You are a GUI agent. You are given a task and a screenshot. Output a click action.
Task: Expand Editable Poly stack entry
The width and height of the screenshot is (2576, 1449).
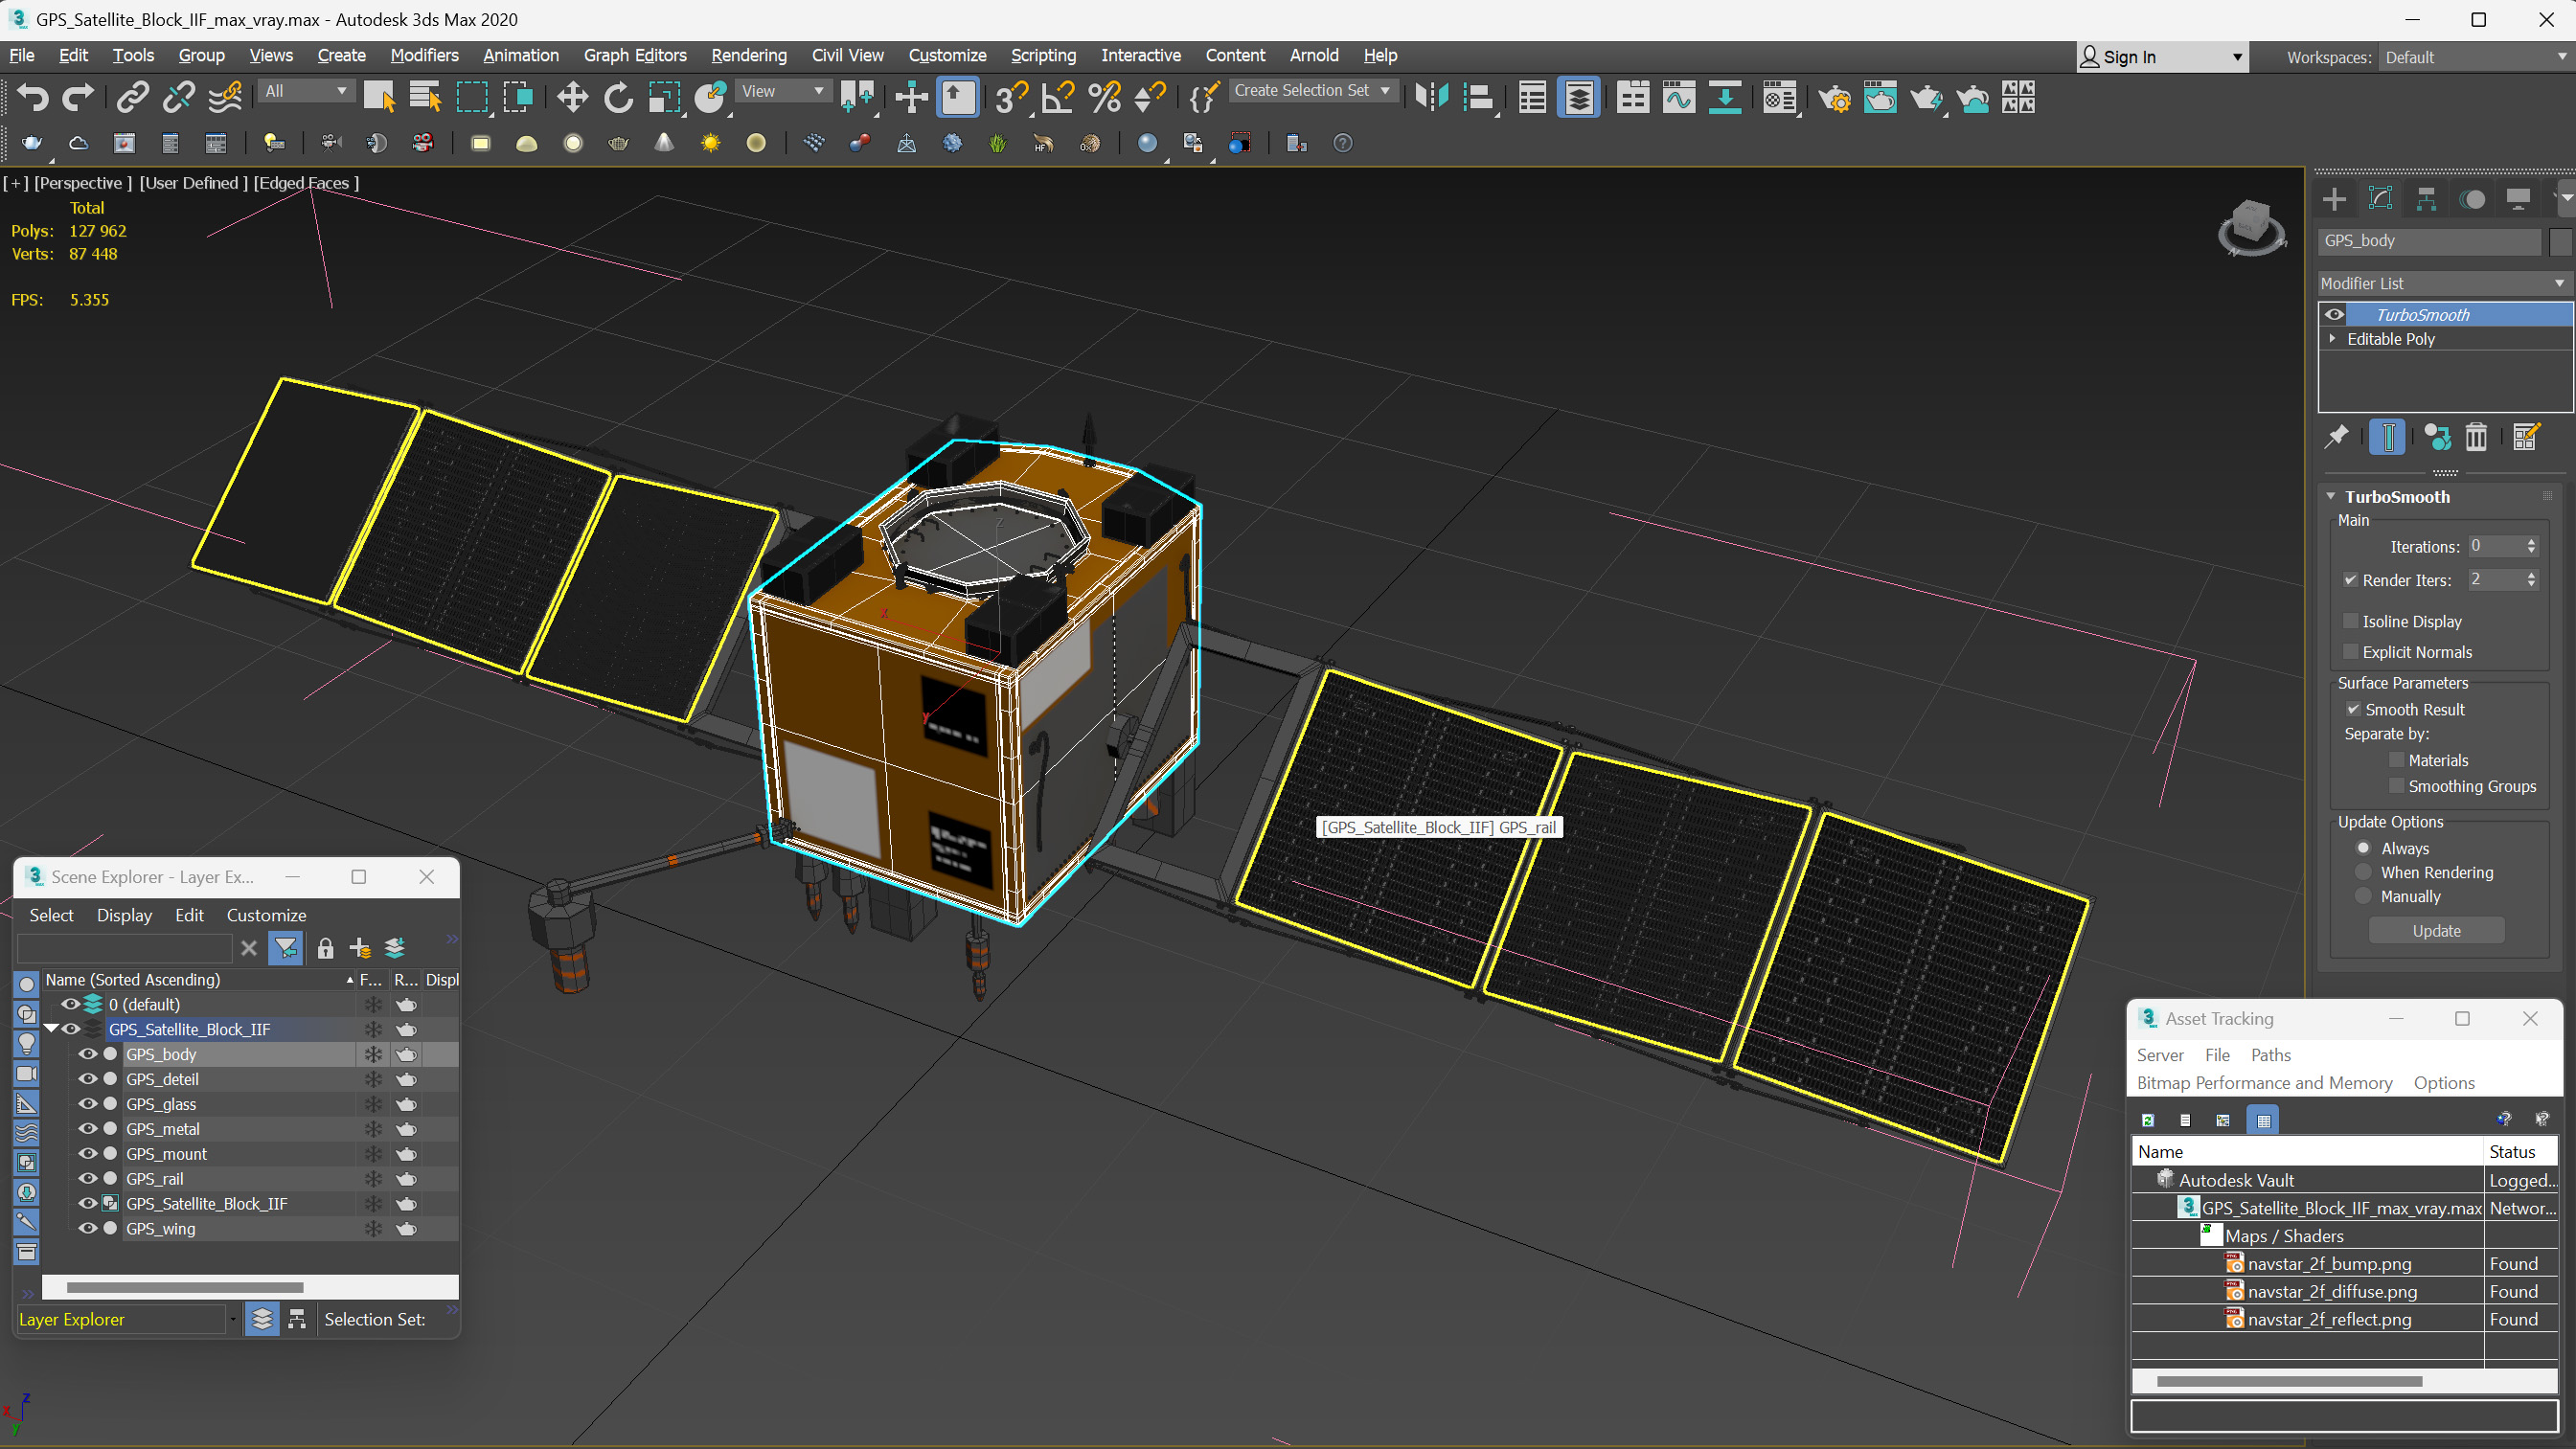pos(2333,339)
